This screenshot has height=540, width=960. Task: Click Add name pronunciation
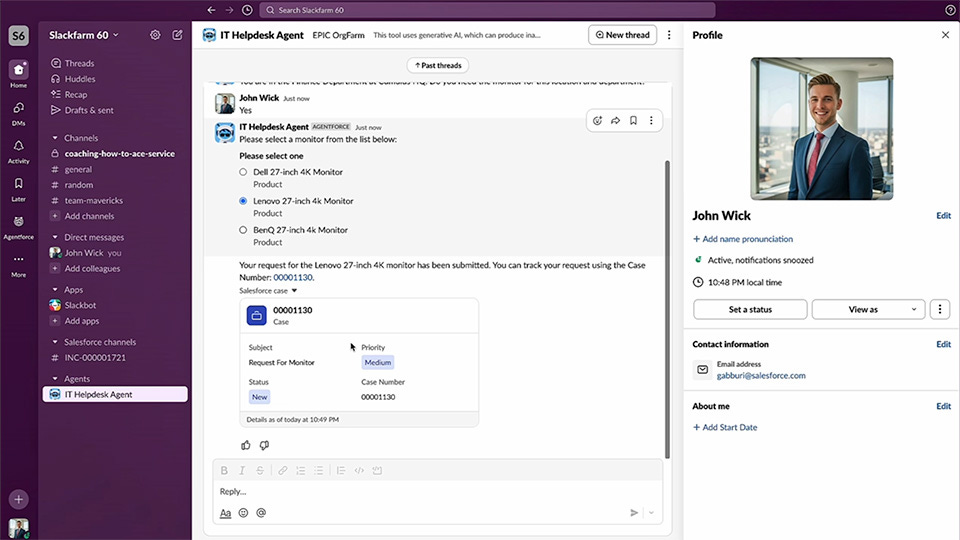coord(743,239)
